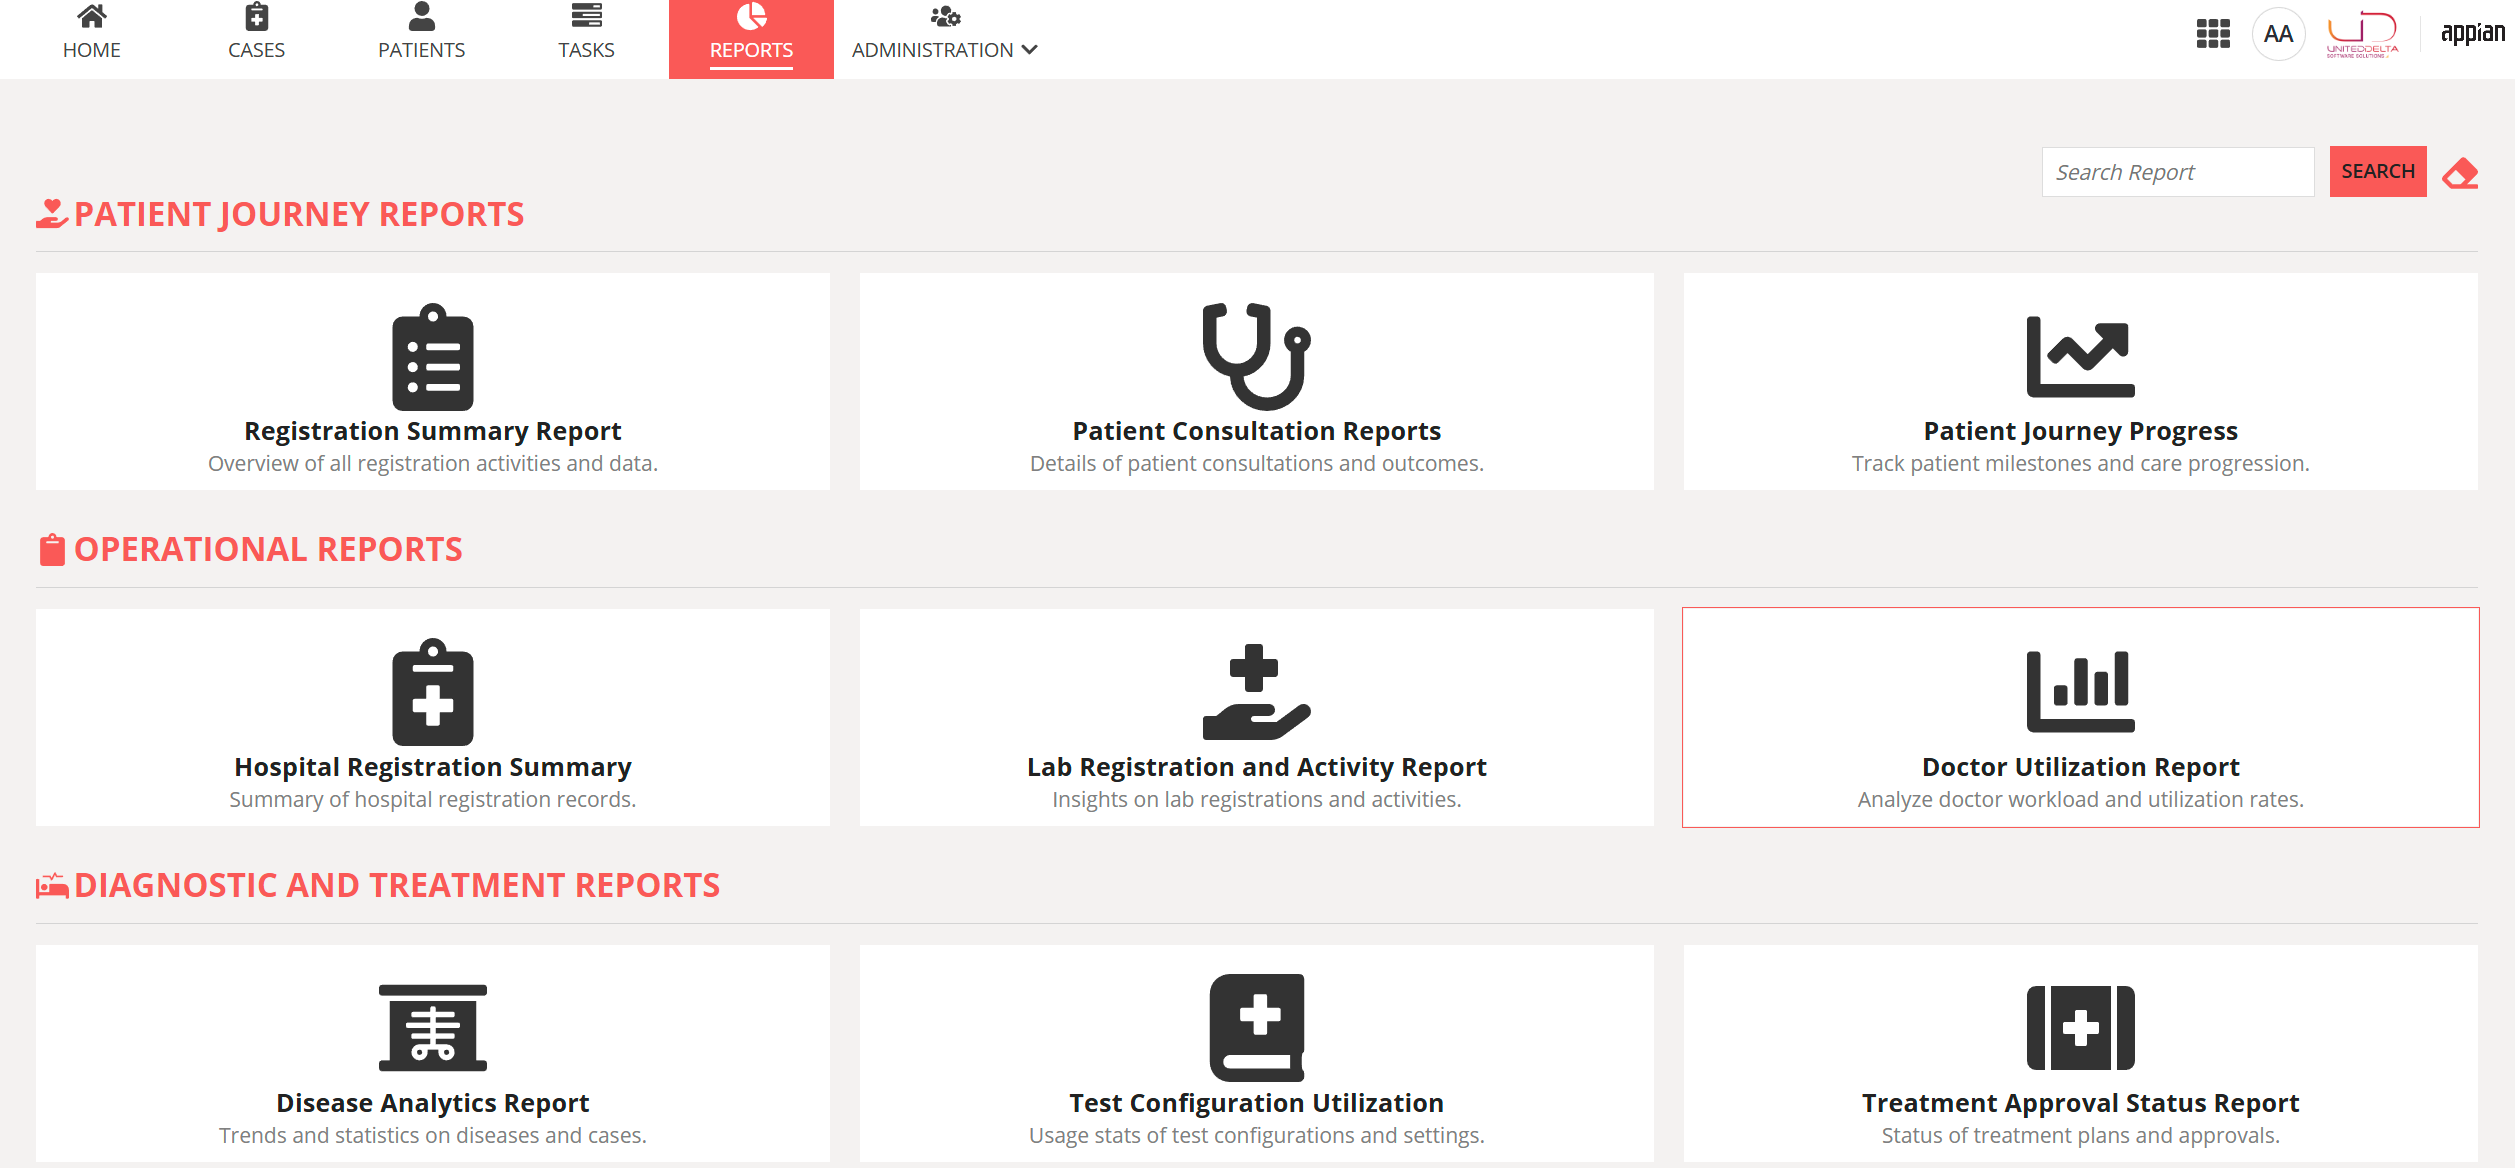Click the Appian logo

point(2472,33)
